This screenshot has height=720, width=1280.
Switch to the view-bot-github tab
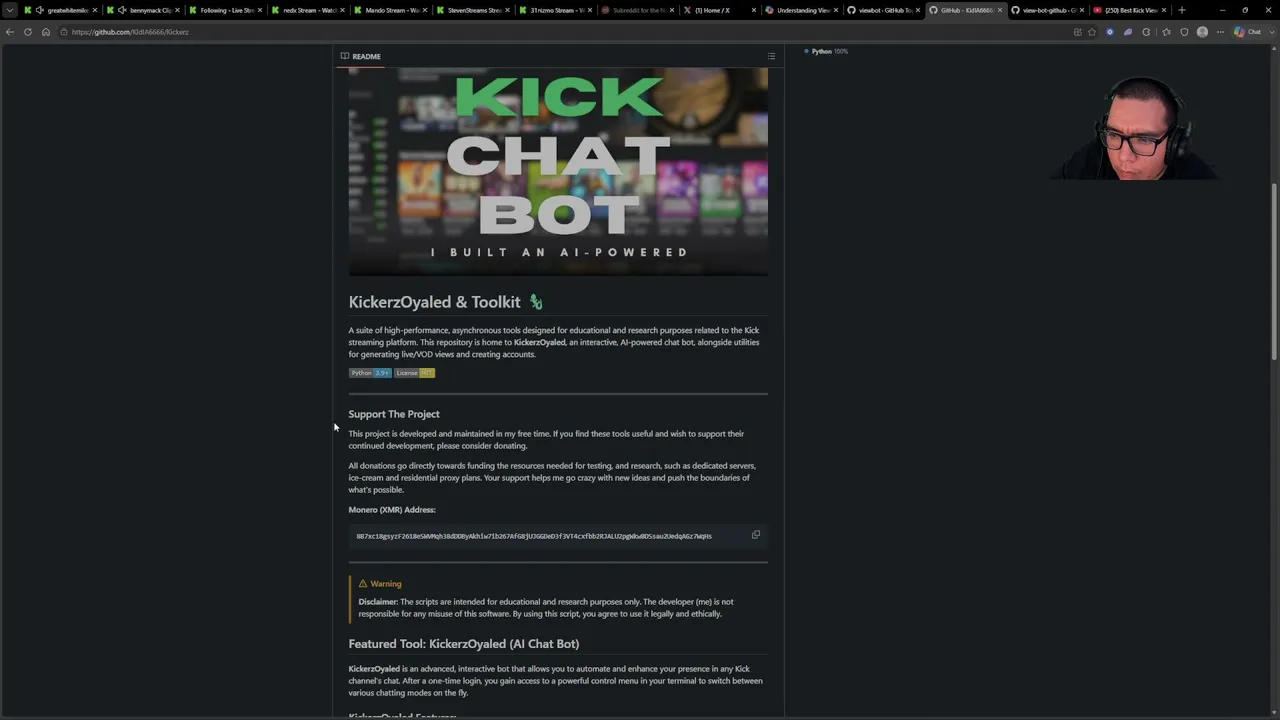point(1045,10)
